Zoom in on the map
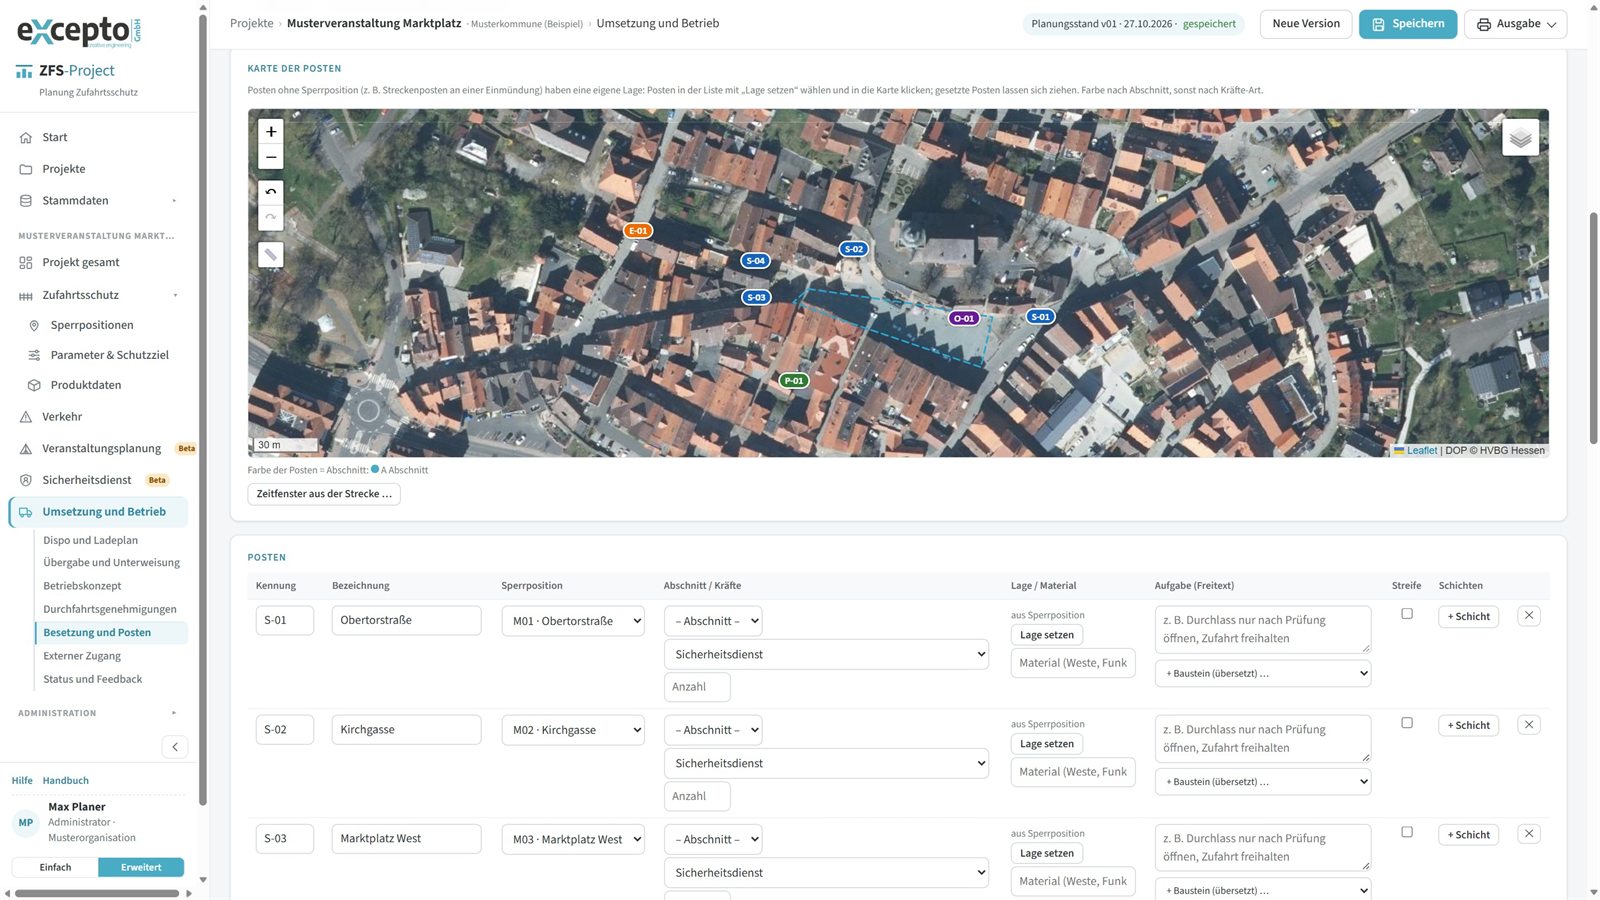1600x900 pixels. pyautogui.click(x=271, y=132)
